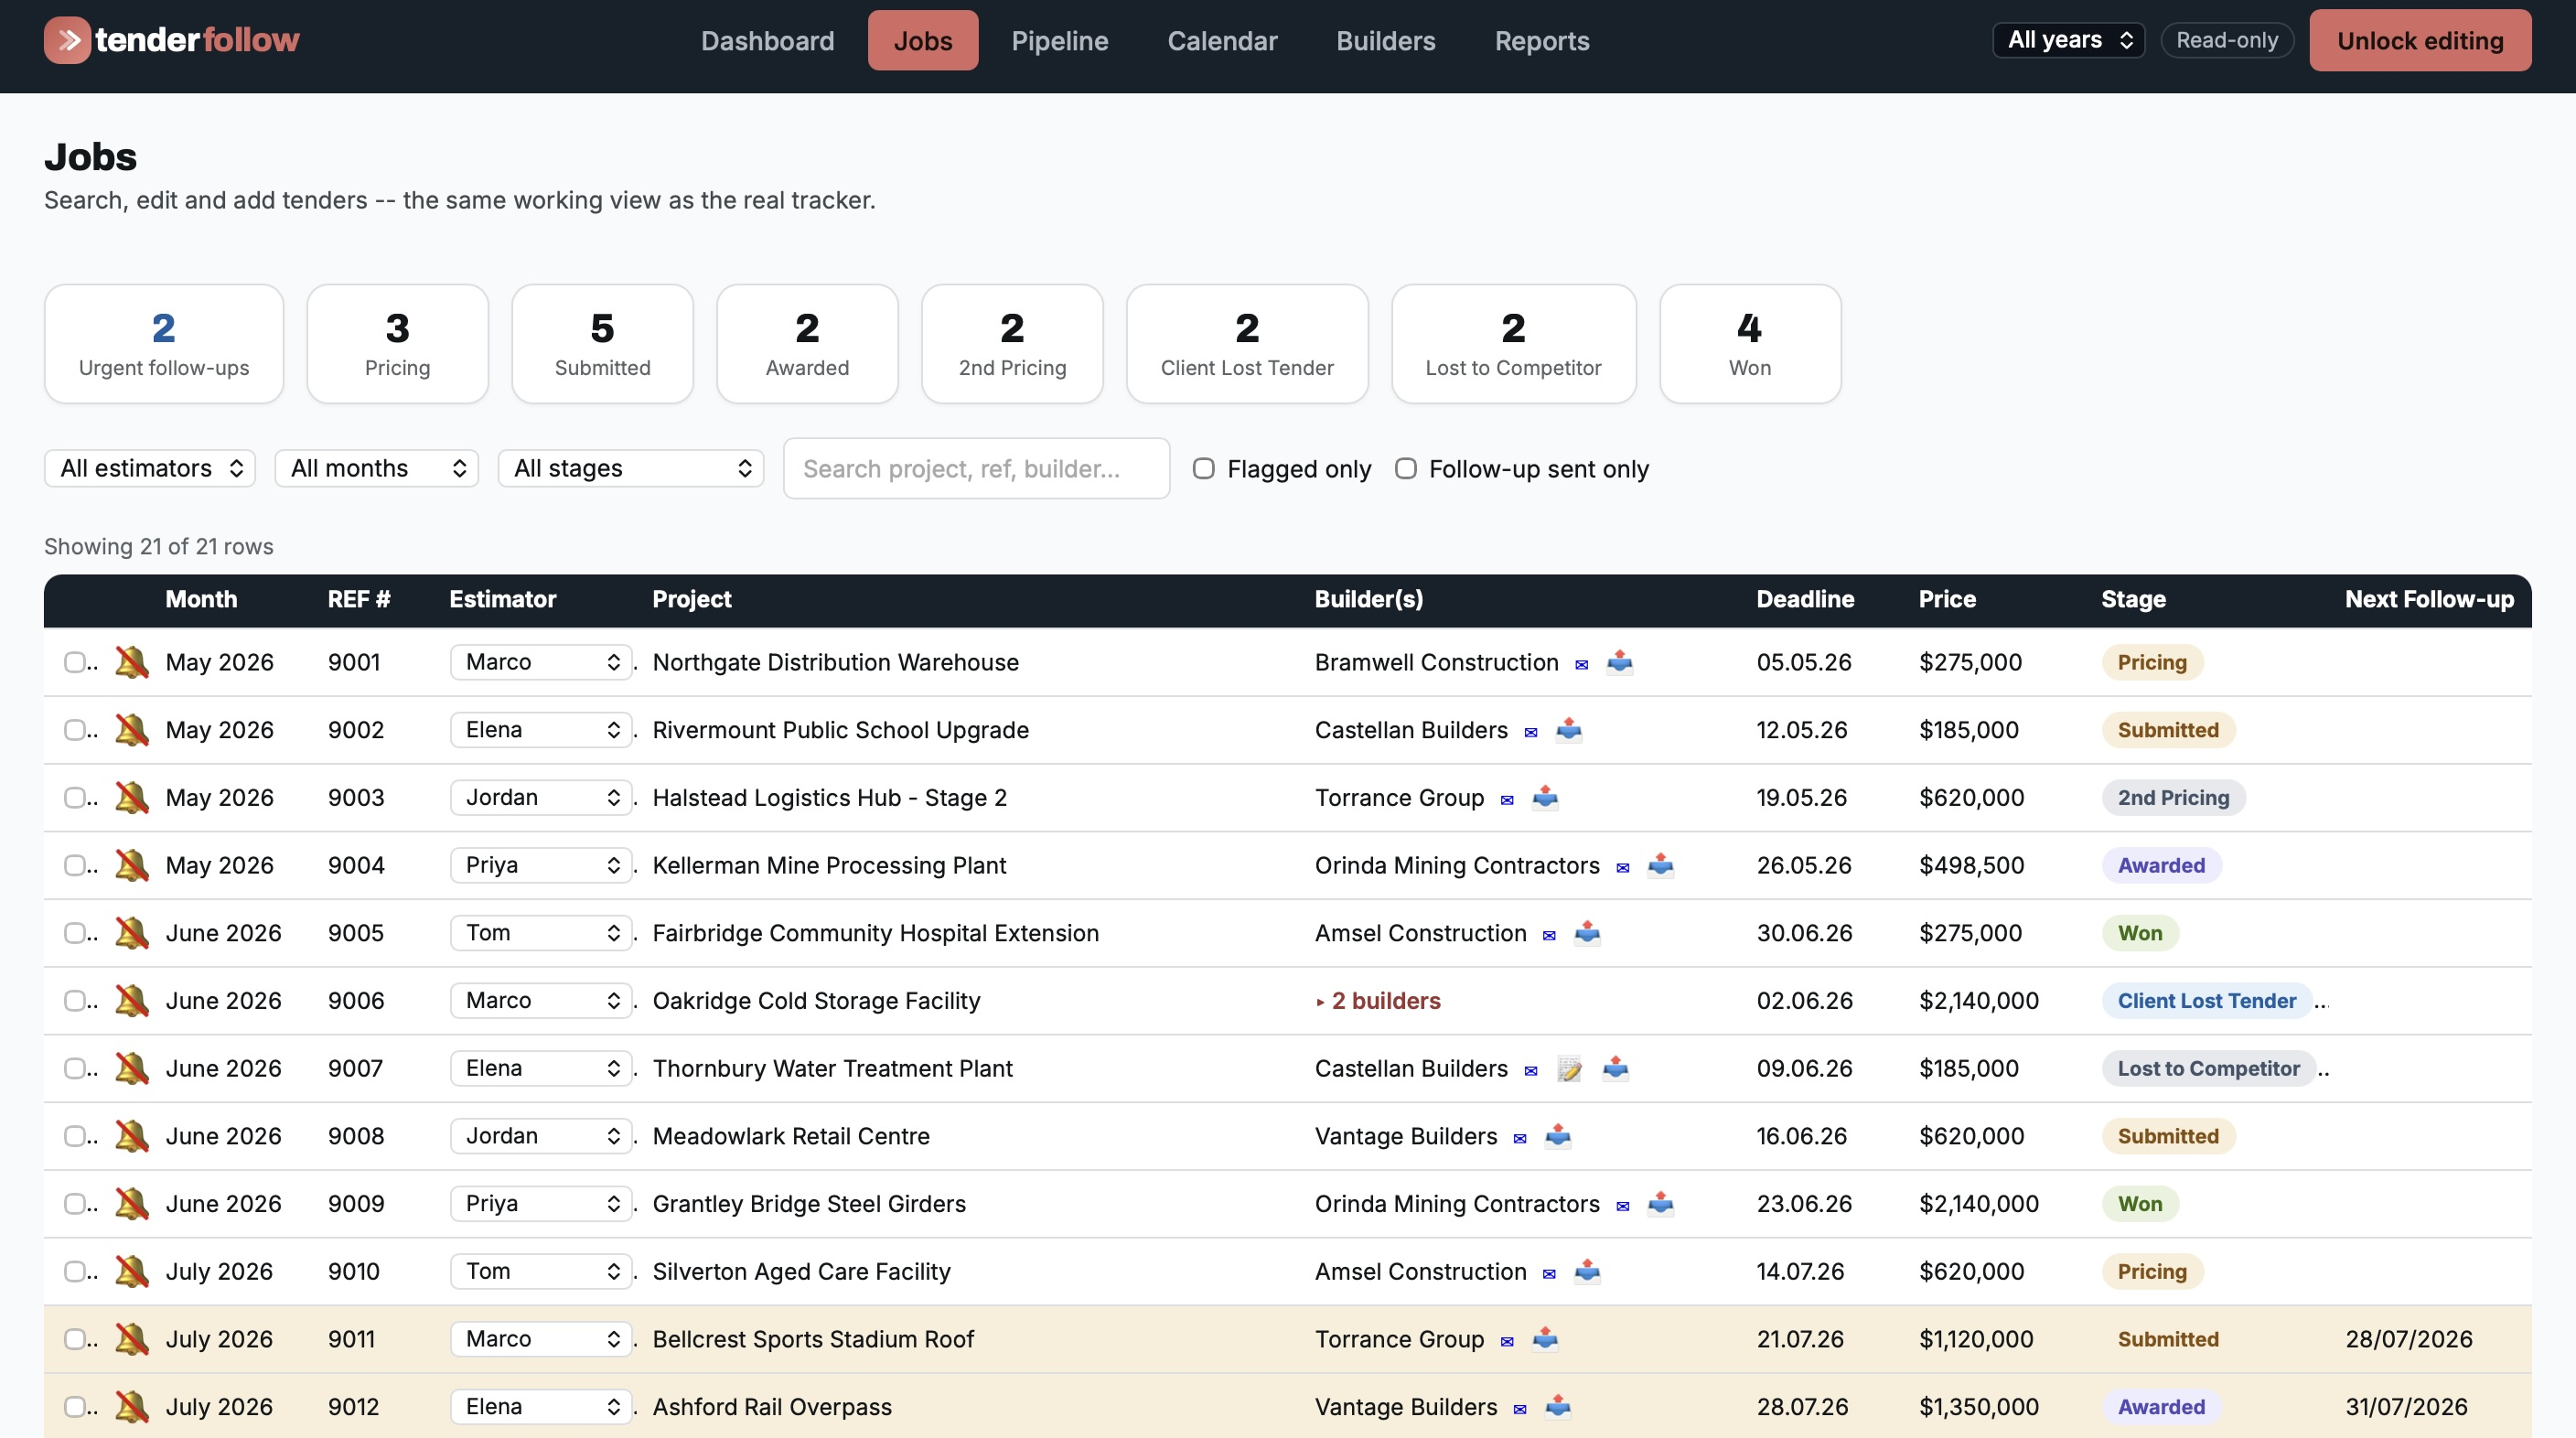Click envelope icon next to Bramwell Construction

pyautogui.click(x=1581, y=665)
